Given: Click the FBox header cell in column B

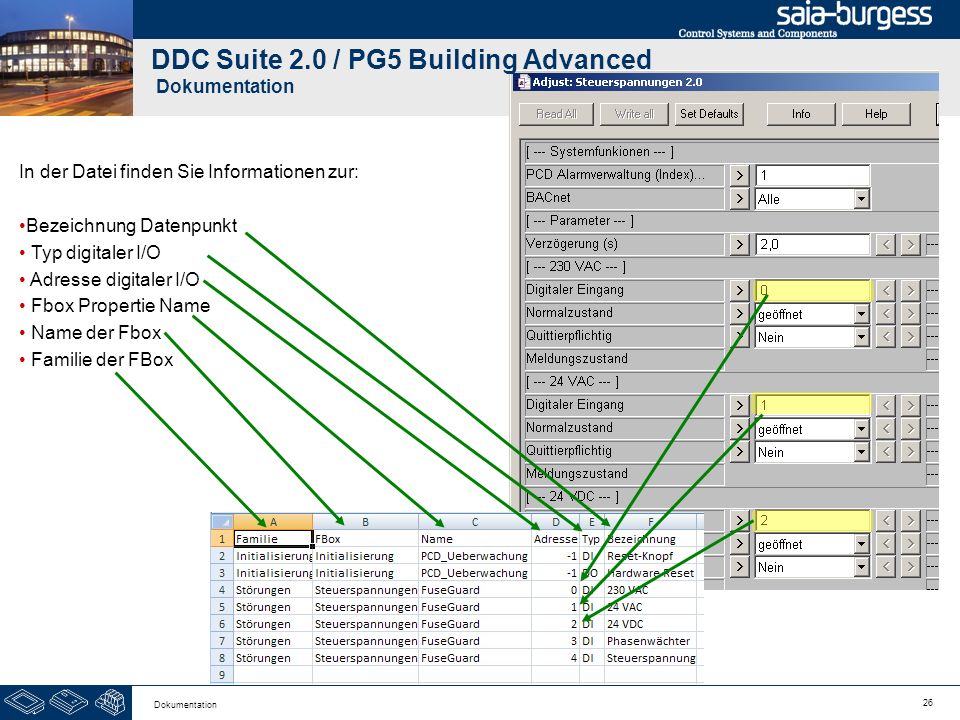Looking at the screenshot, I should tap(366, 539).
